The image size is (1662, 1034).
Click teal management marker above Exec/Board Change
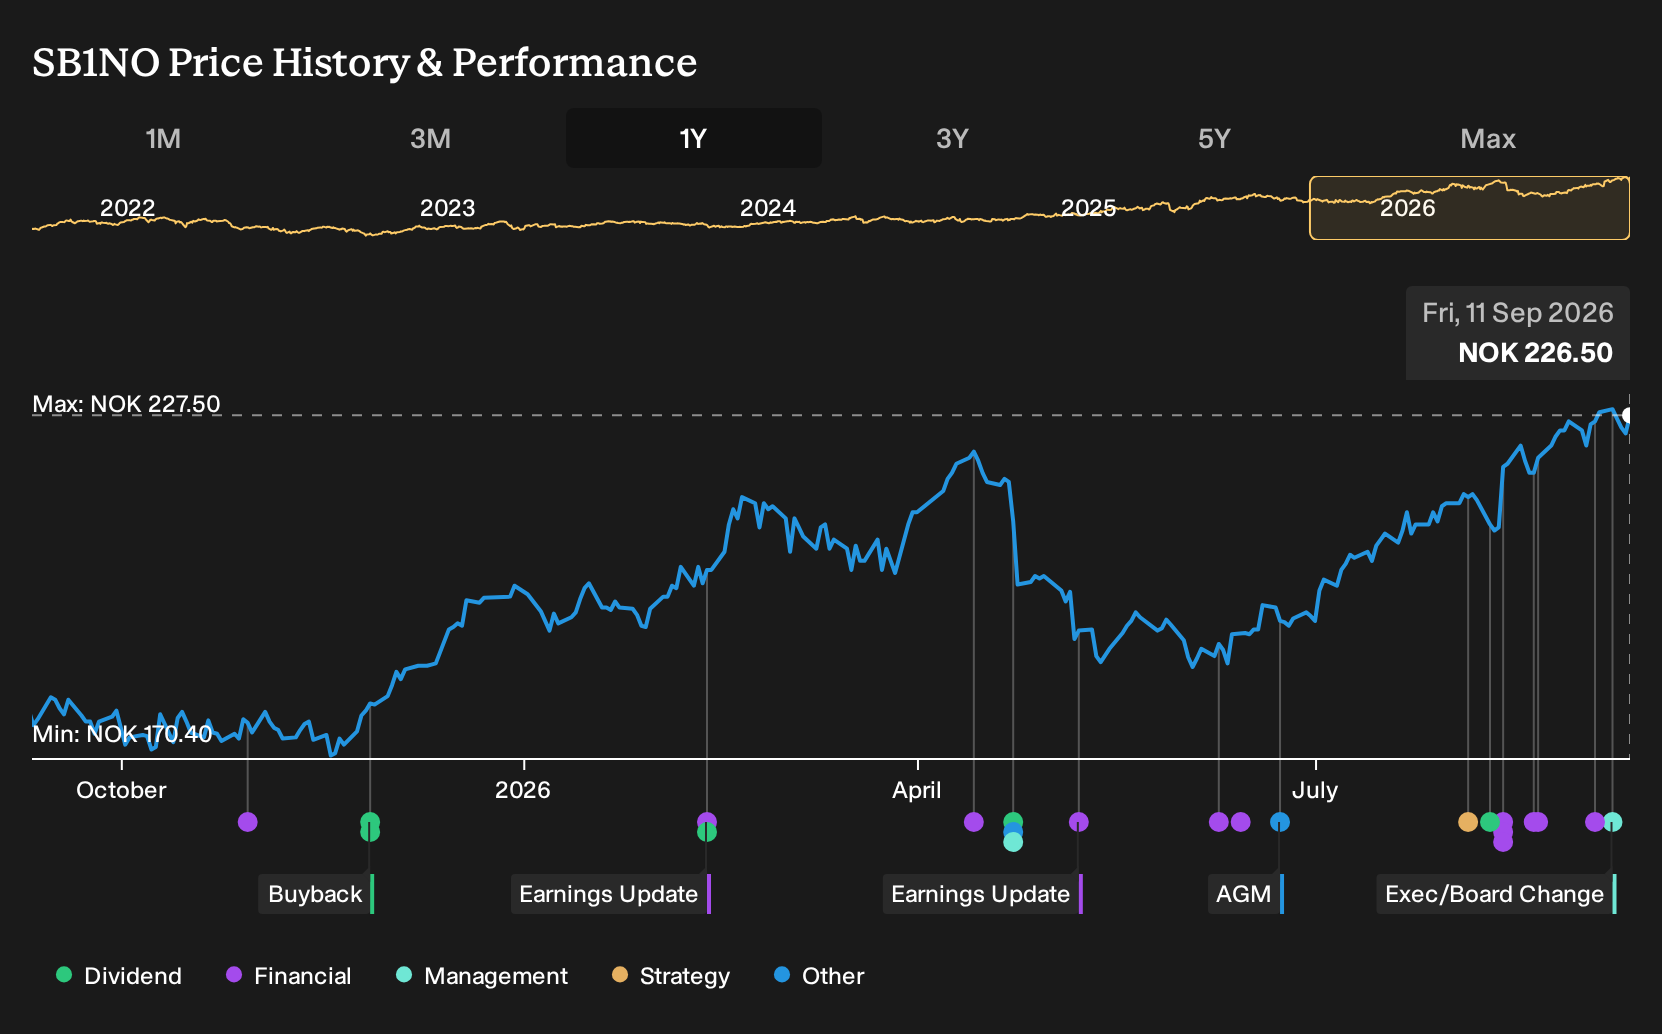pos(1613,822)
